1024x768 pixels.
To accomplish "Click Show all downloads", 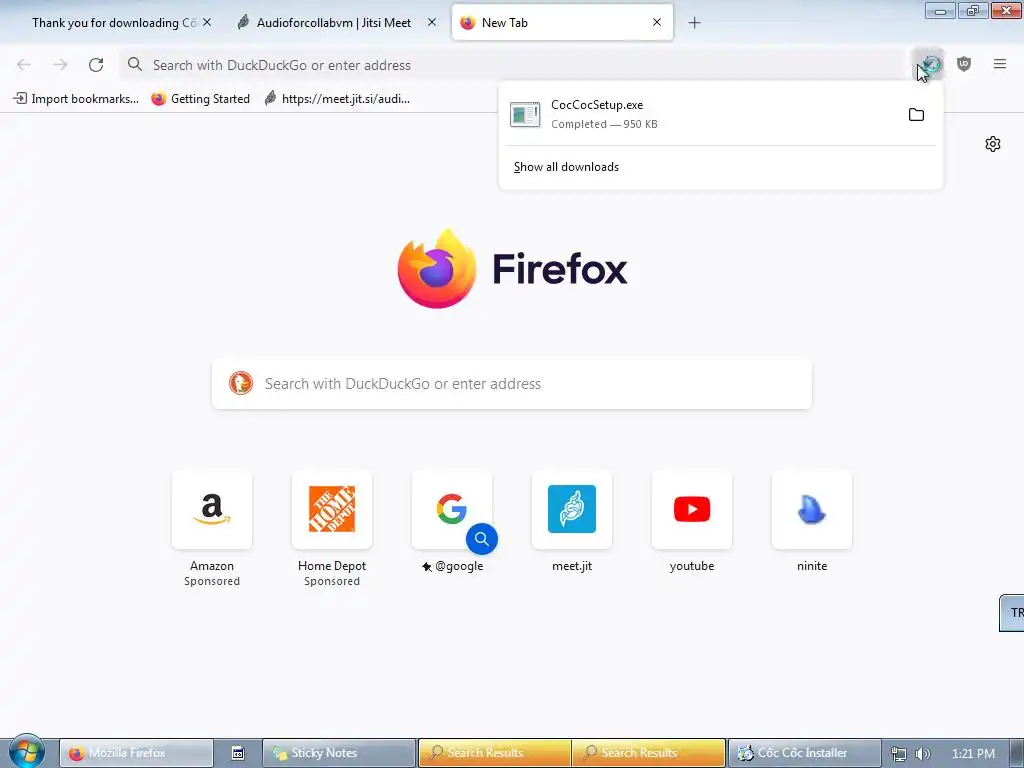I will (x=566, y=167).
